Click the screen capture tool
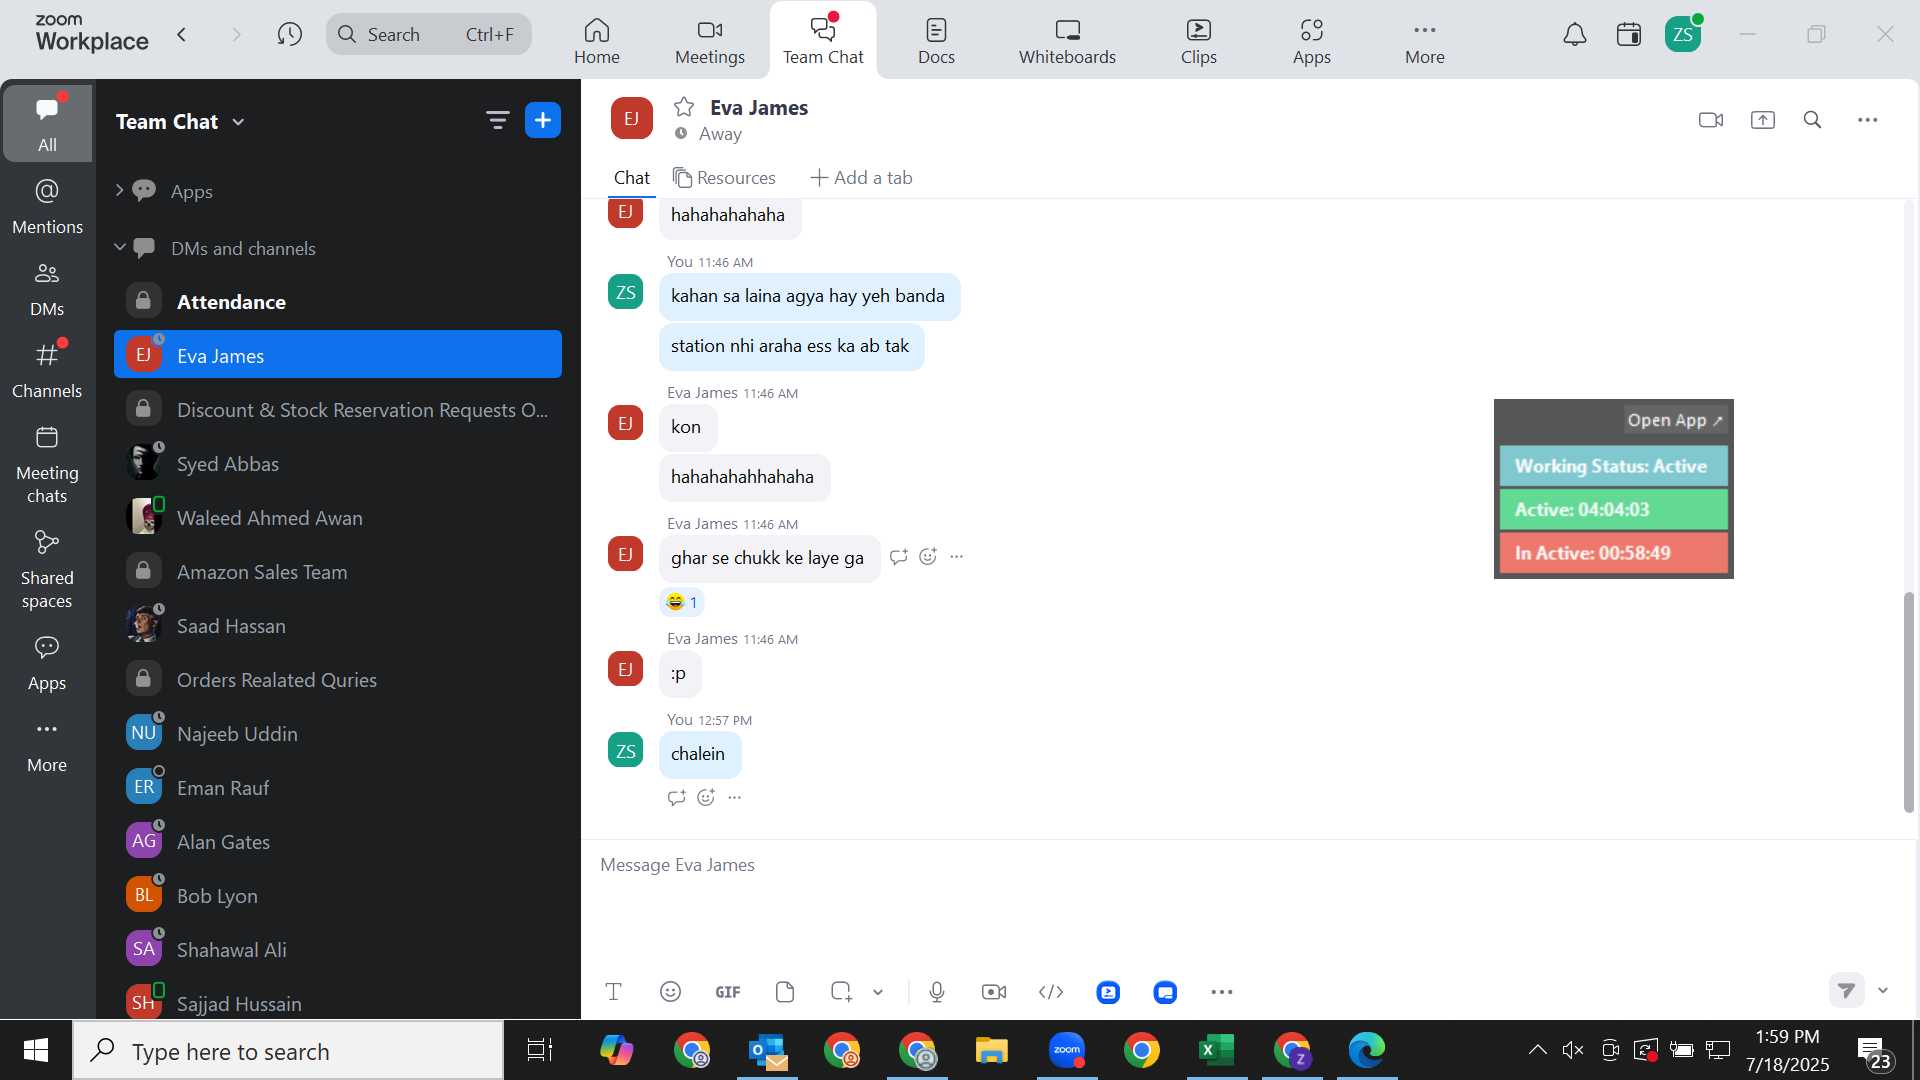Screen dimensions: 1920x1080 click(x=841, y=992)
